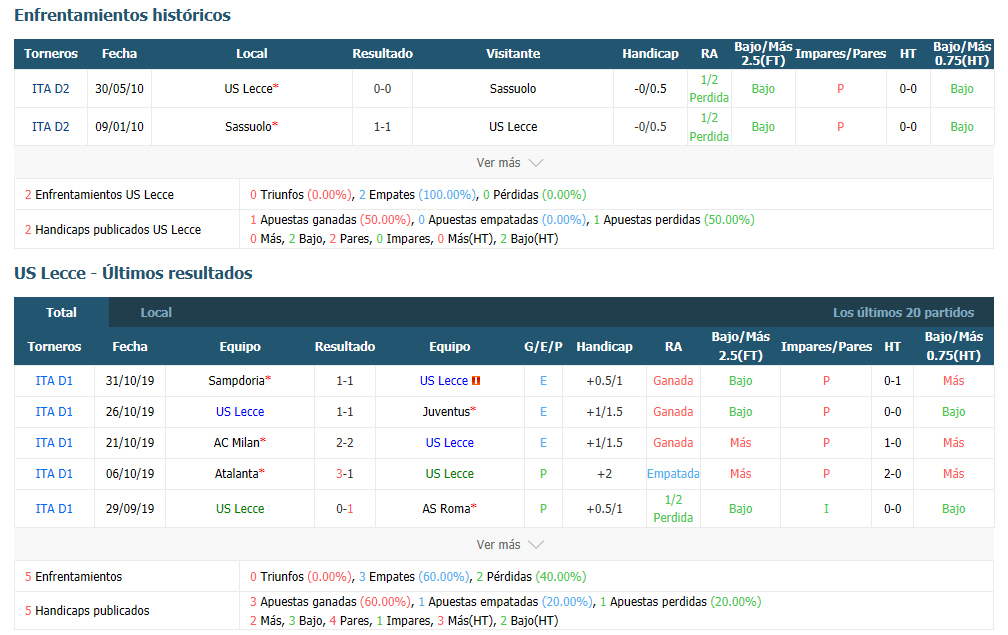
Task: Click US Lecce visitor in 09/01/10 row
Action: pos(513,127)
